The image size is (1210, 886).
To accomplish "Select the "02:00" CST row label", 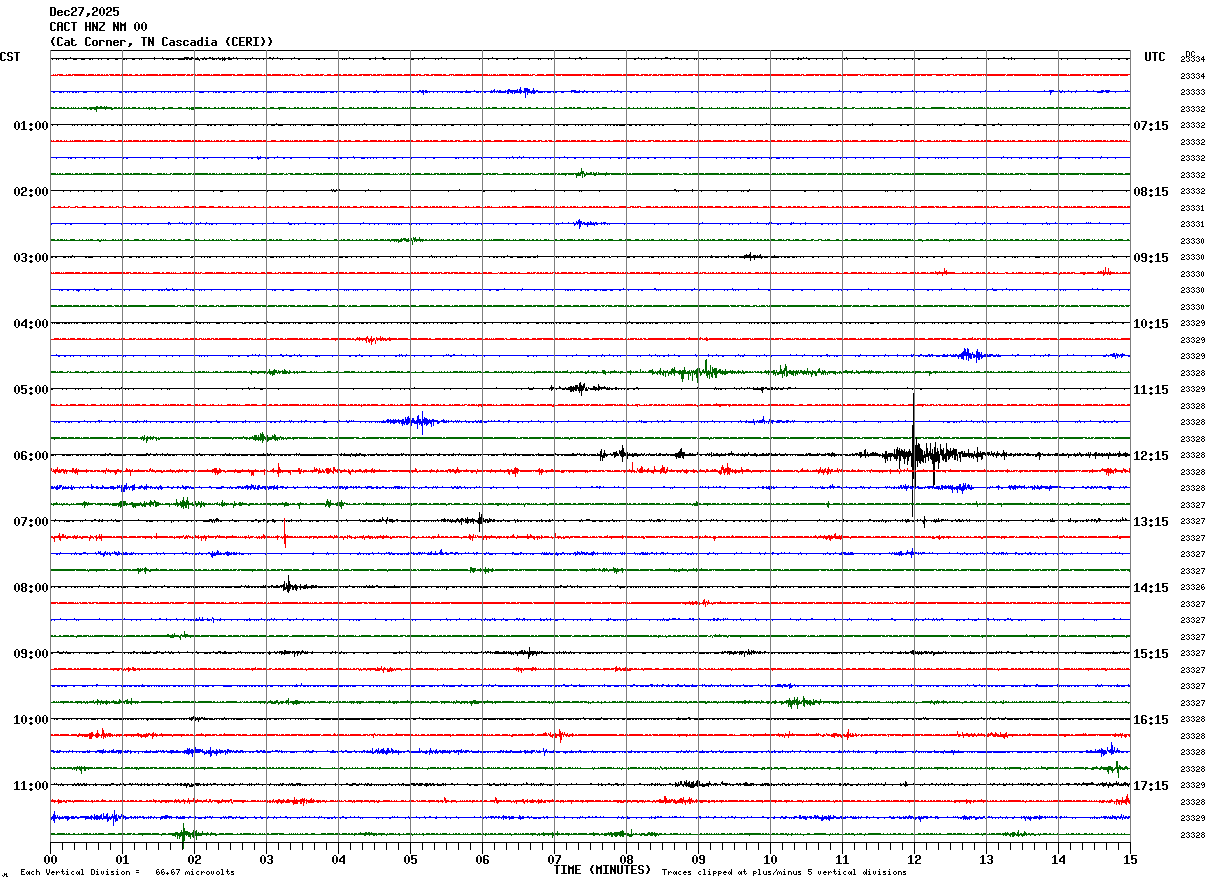I will 31,192.
